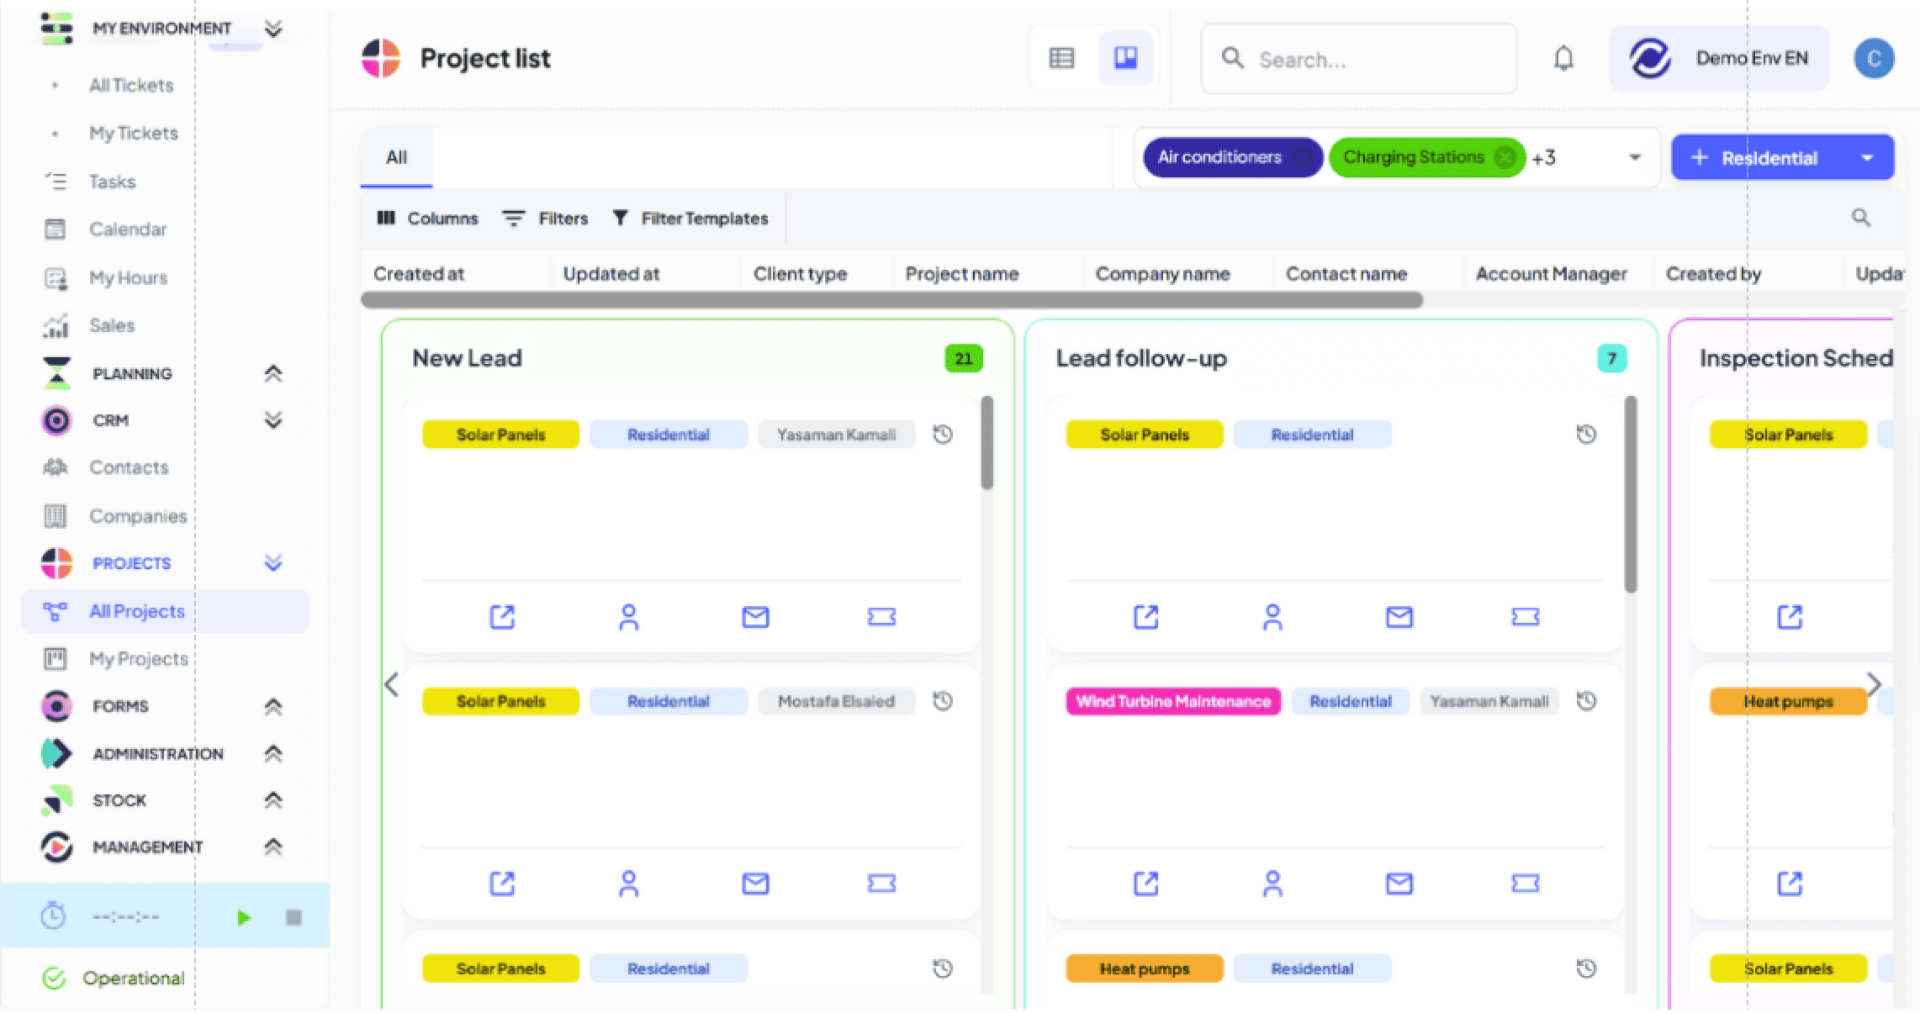Start the time tracker with play button
The image size is (1920, 1013).
tap(244, 917)
